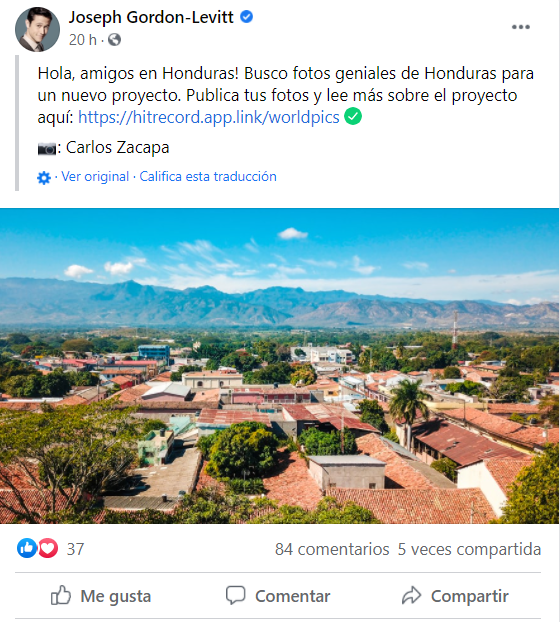Open the hitrecord.app.link/worldpics link
This screenshot has height=622, width=560.
click(x=209, y=117)
